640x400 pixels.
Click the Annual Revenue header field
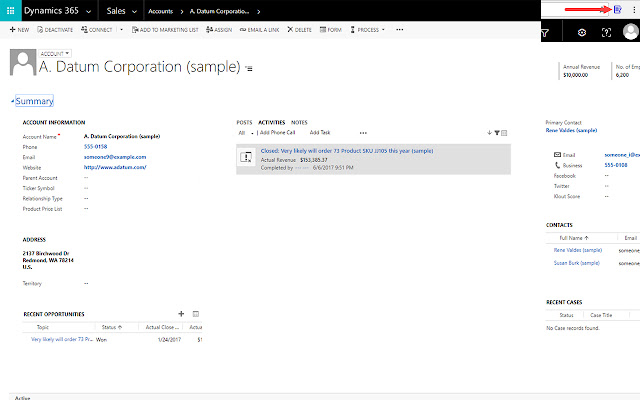582,71
